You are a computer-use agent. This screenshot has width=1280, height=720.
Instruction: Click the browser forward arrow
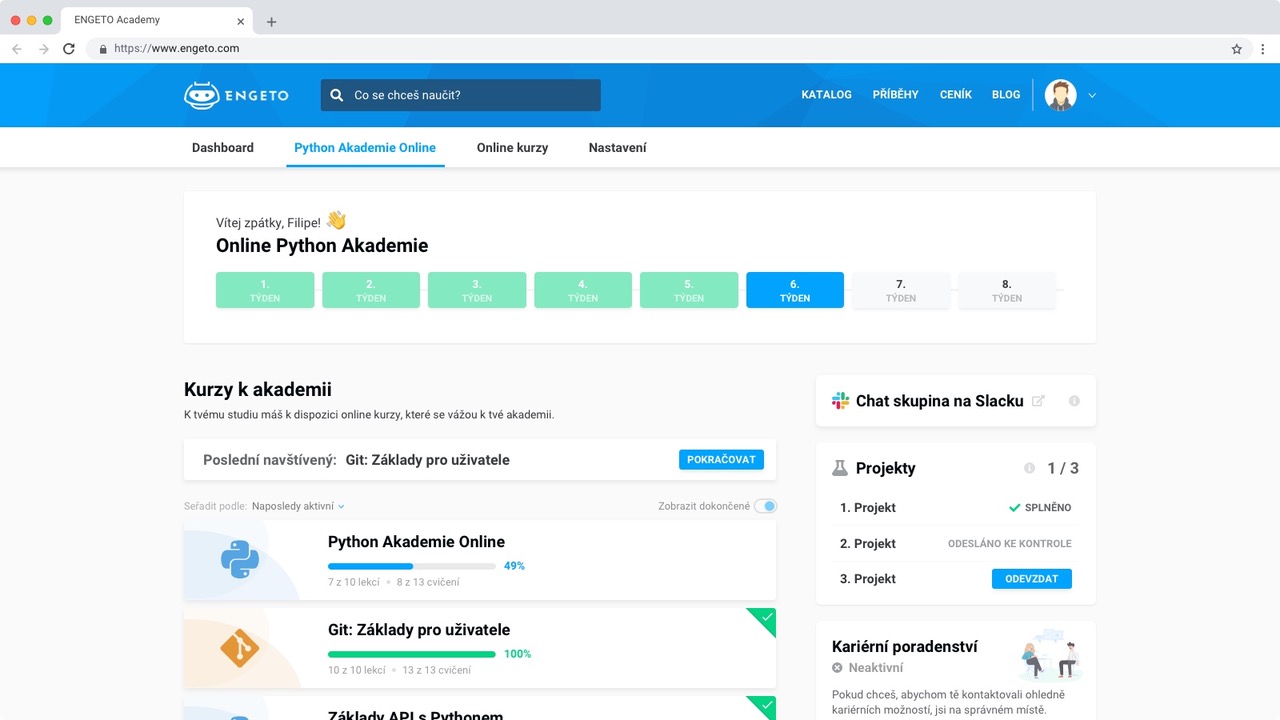pyautogui.click(x=43, y=48)
